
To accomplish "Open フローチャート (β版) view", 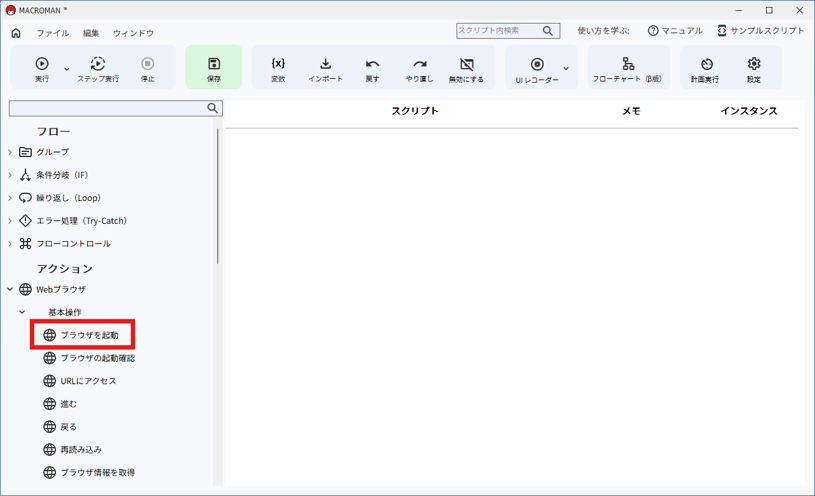I will (628, 69).
